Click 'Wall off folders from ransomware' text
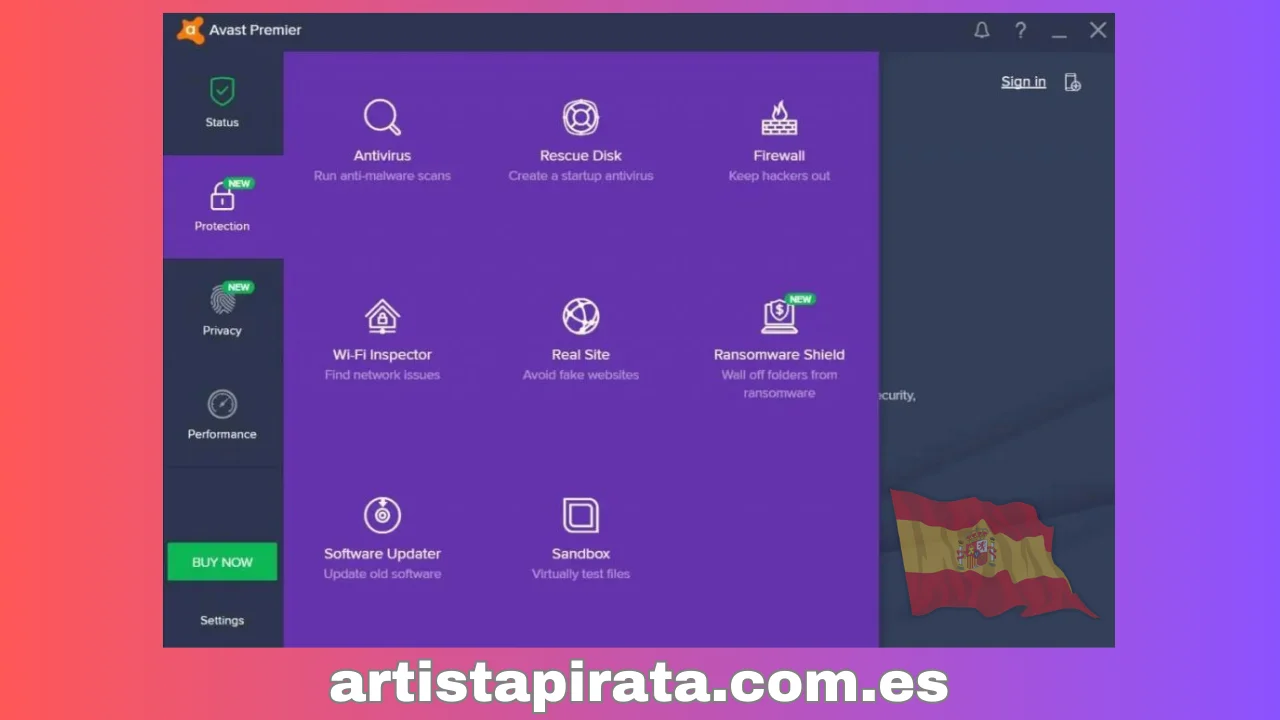The height and width of the screenshot is (720, 1280). tap(779, 384)
